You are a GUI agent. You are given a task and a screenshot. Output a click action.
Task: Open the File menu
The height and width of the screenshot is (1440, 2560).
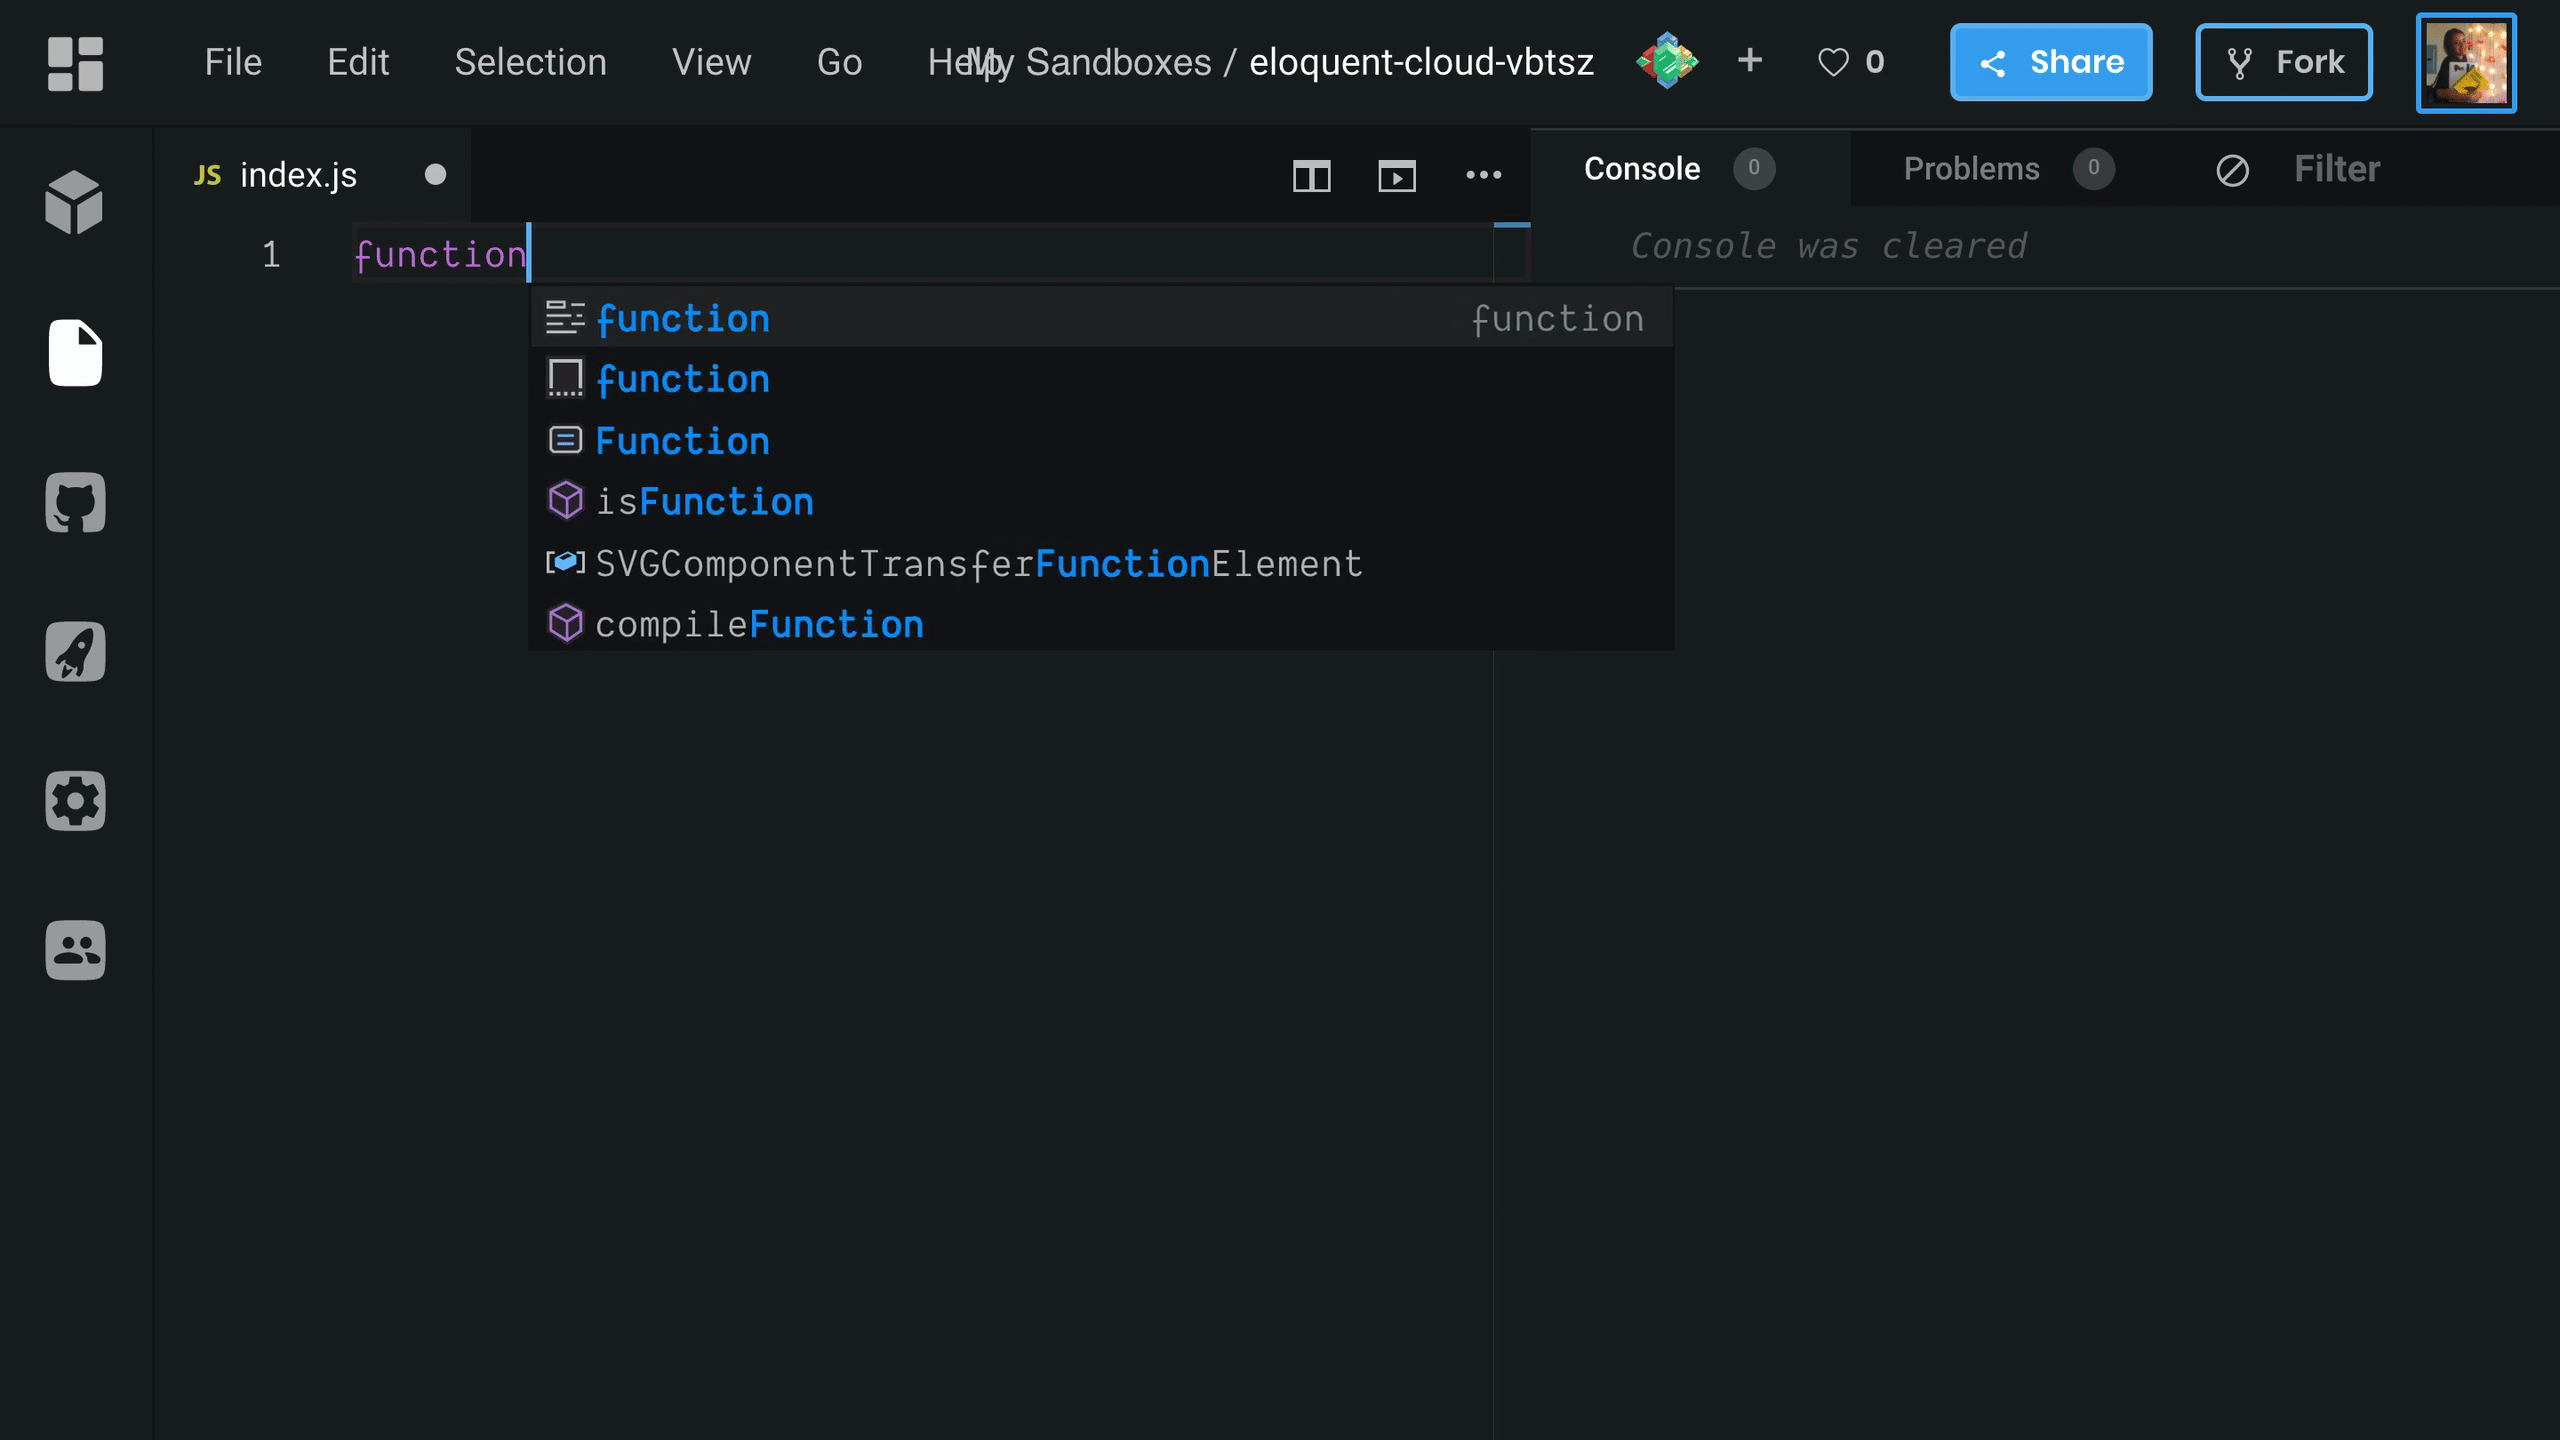click(233, 62)
